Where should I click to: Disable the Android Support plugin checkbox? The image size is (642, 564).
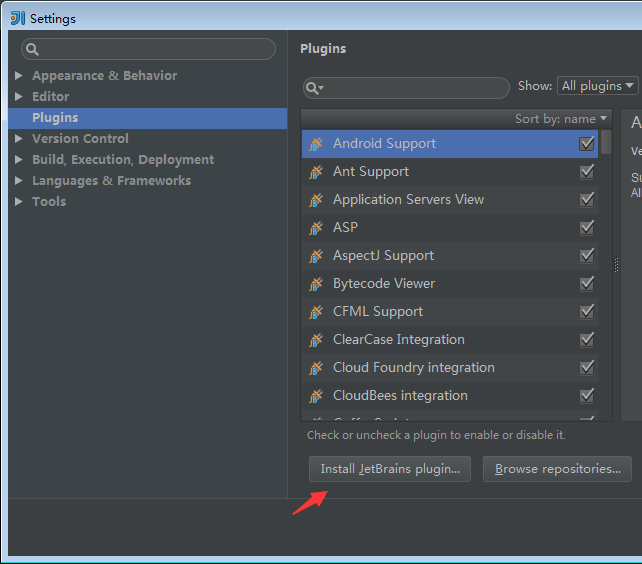[x=587, y=144]
